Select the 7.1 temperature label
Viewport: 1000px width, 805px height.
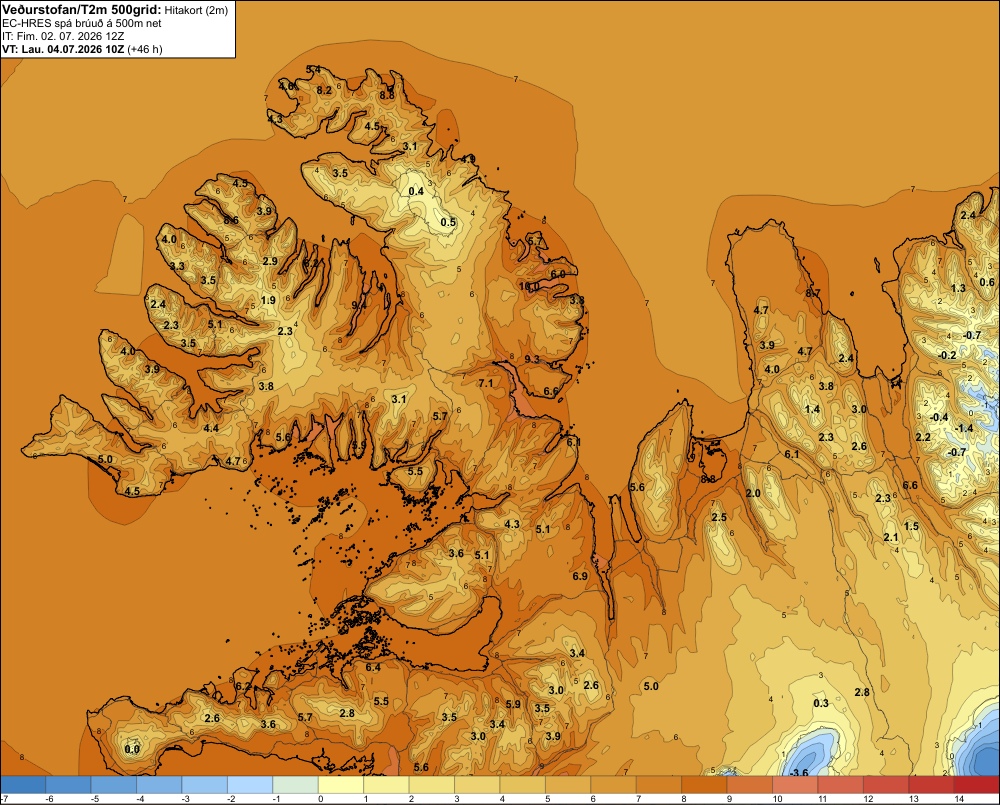pyautogui.click(x=486, y=383)
